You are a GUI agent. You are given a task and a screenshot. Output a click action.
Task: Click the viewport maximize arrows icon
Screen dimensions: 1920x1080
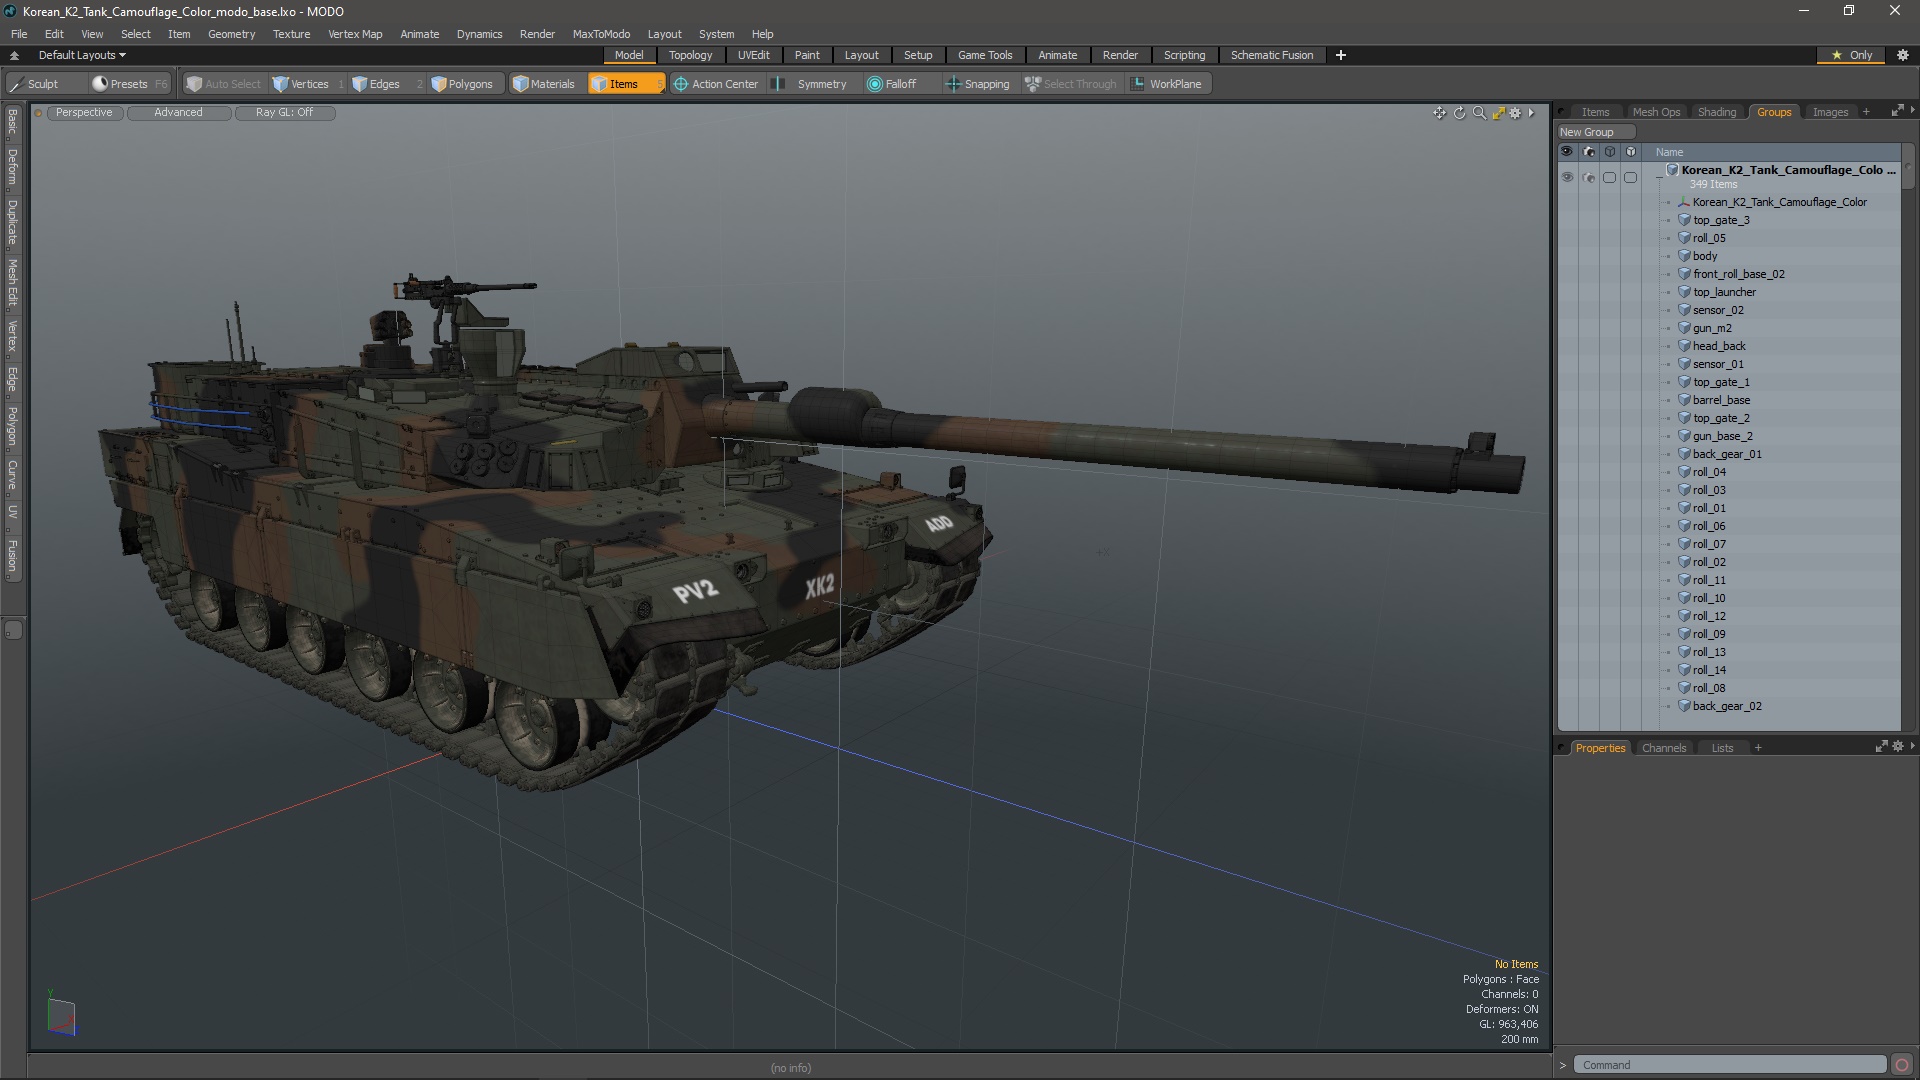pos(1498,113)
